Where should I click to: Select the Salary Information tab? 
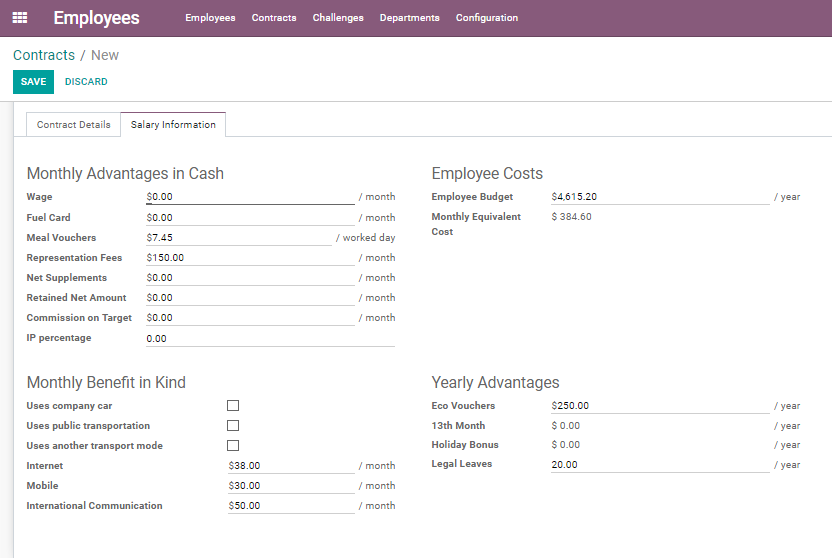click(173, 125)
